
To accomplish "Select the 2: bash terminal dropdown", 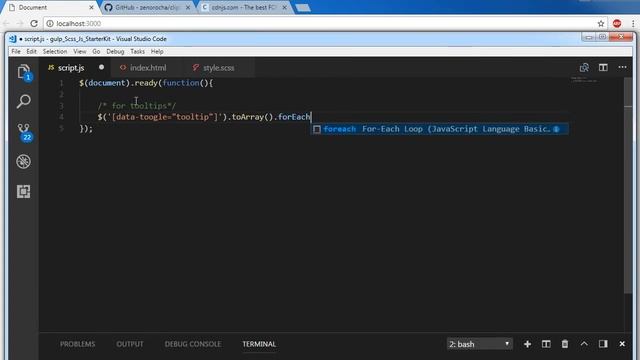I will (480, 344).
